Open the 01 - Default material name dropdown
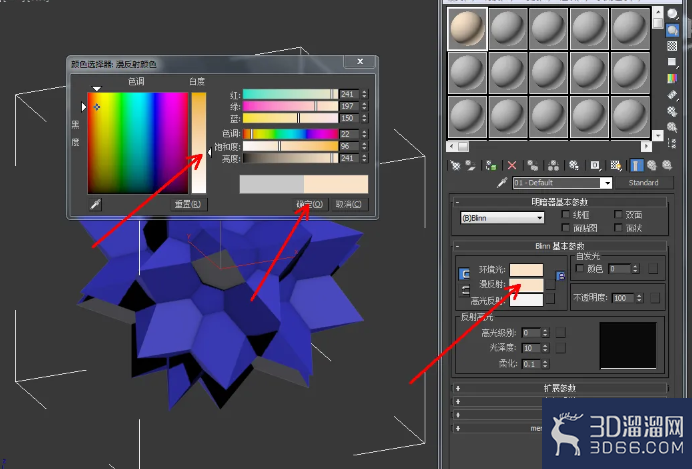692x469 pixels. tap(608, 183)
